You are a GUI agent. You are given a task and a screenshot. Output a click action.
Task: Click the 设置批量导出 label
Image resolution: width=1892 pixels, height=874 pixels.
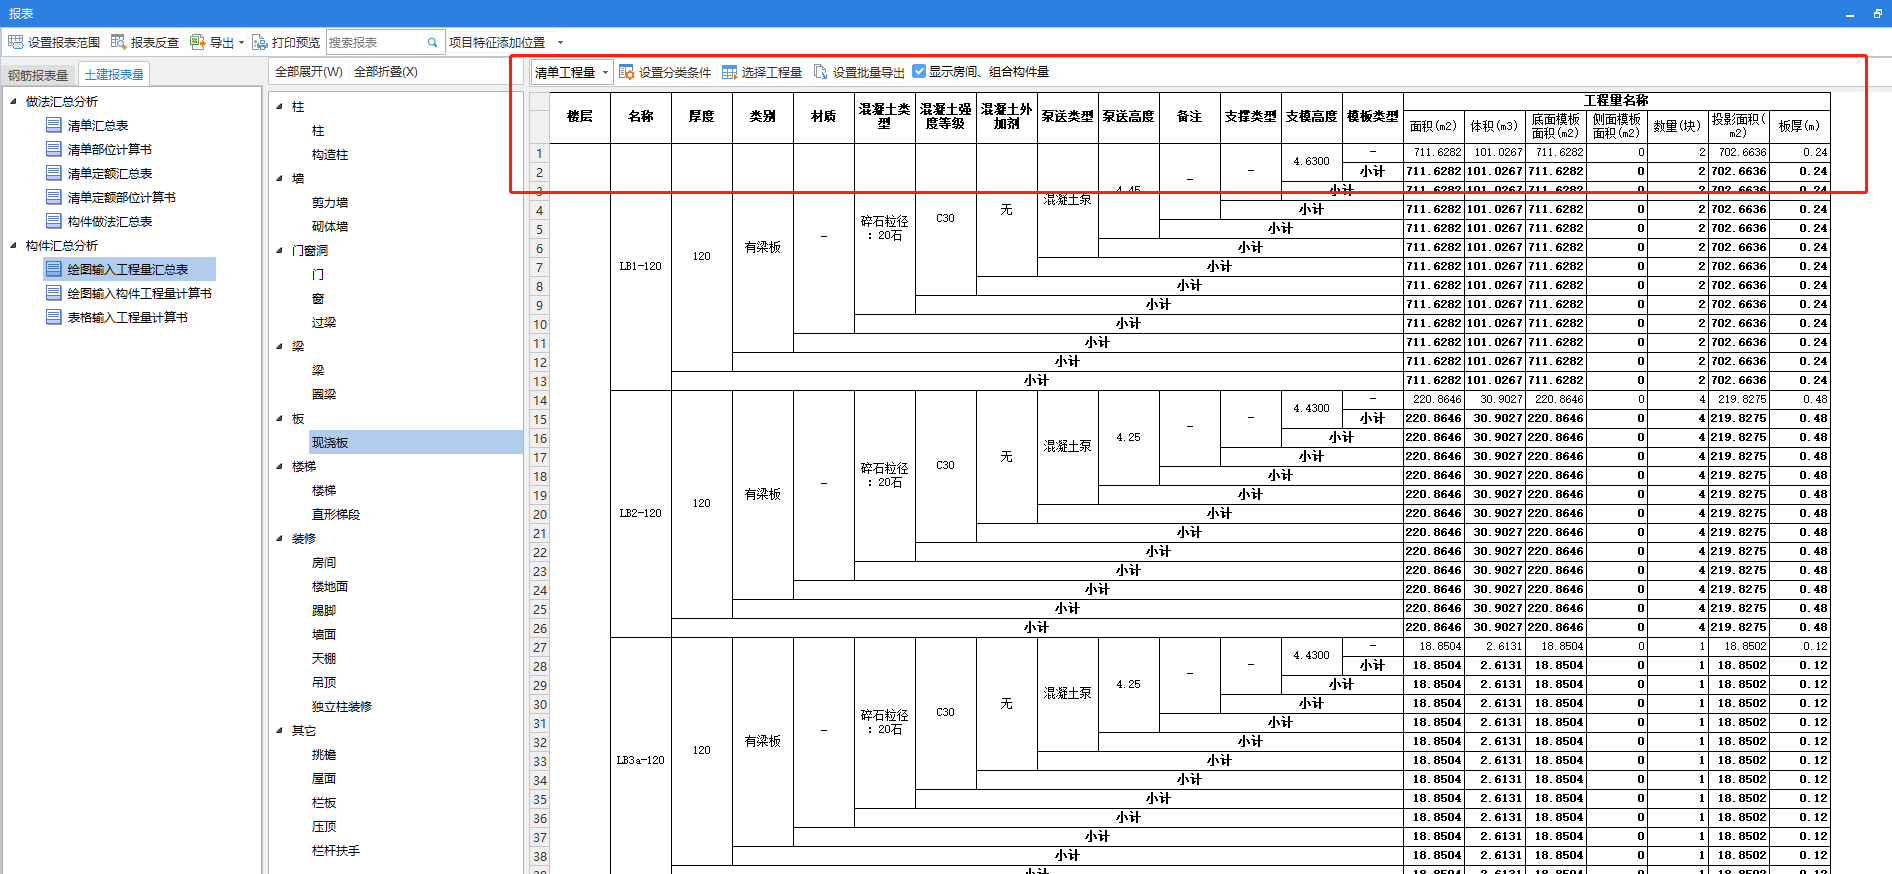tap(869, 72)
